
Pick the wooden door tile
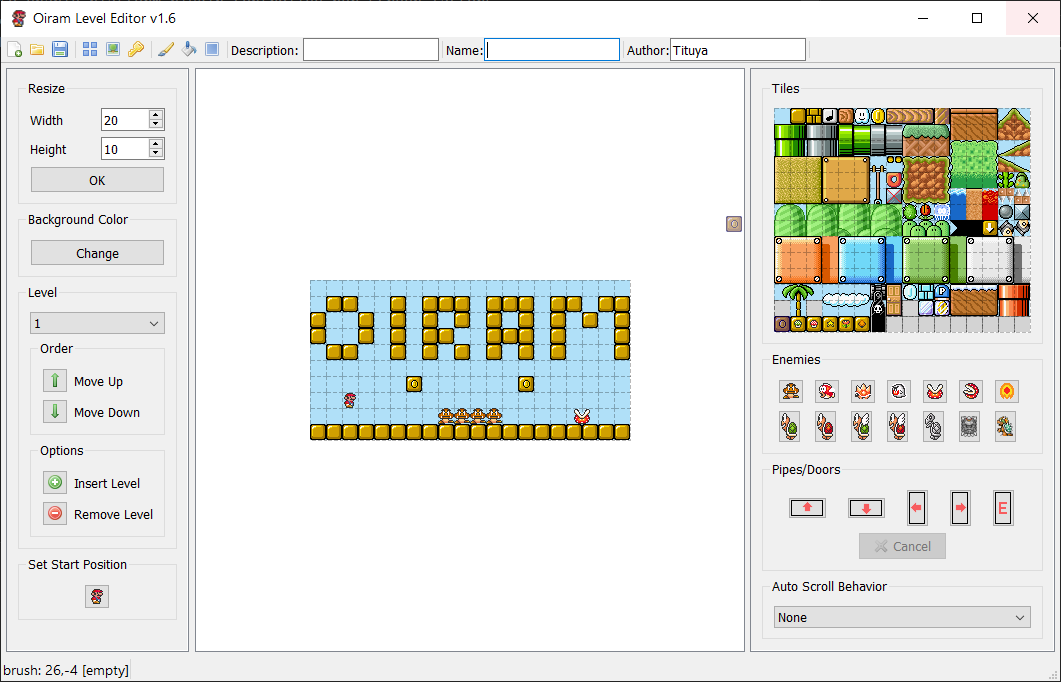894,300
